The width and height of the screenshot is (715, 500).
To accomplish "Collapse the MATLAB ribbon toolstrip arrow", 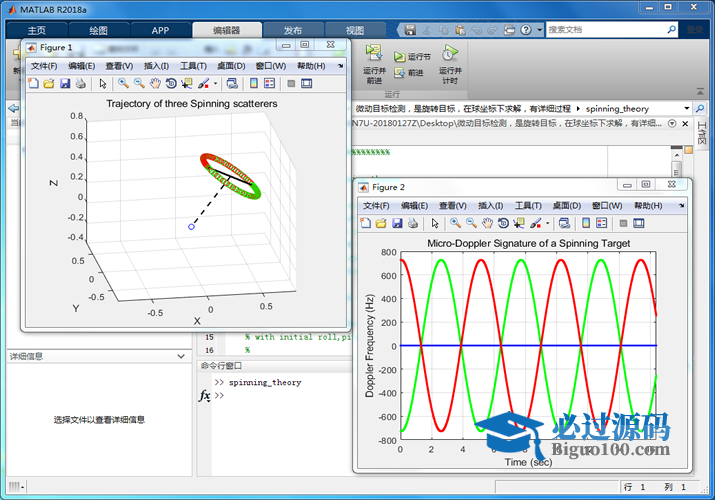I will (700, 92).
